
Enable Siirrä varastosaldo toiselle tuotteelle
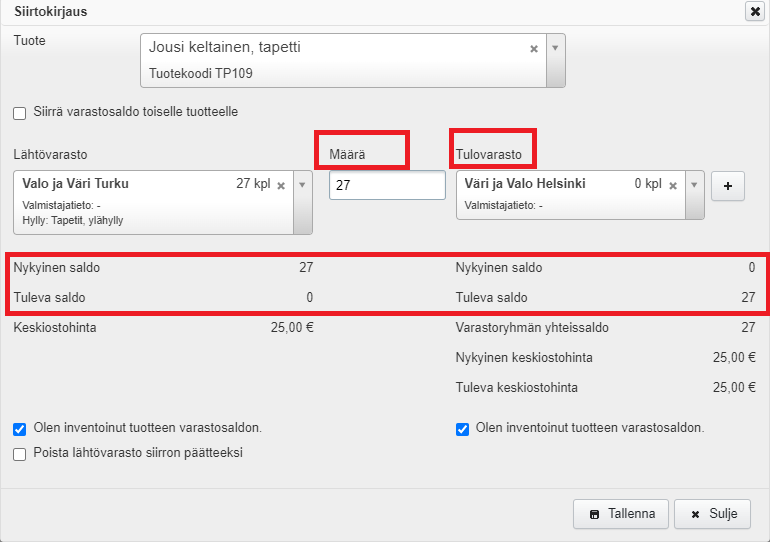(x=20, y=113)
